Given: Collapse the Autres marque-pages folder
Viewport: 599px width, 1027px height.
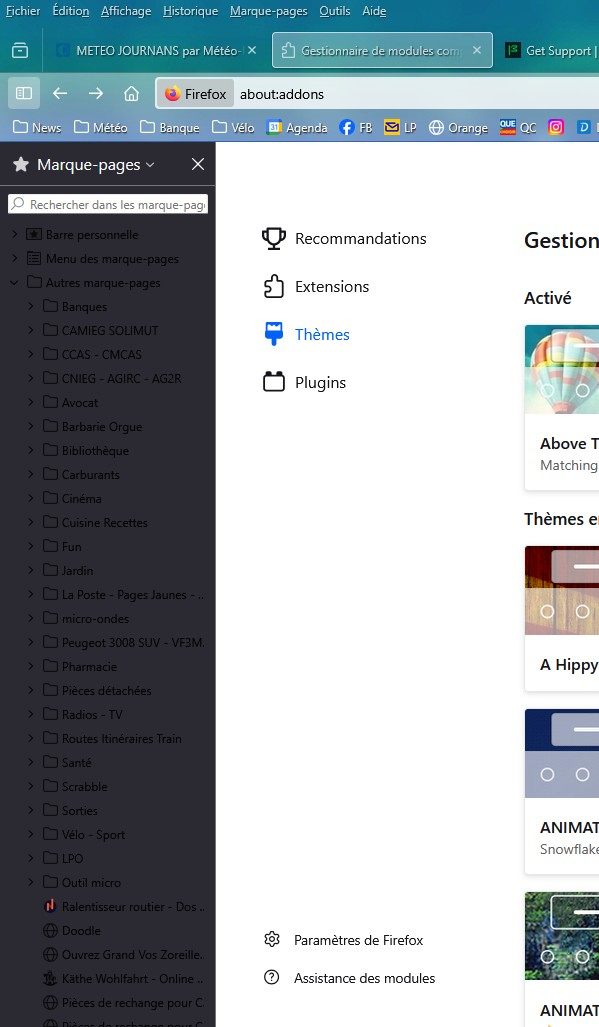Looking at the screenshot, I should (x=14, y=282).
